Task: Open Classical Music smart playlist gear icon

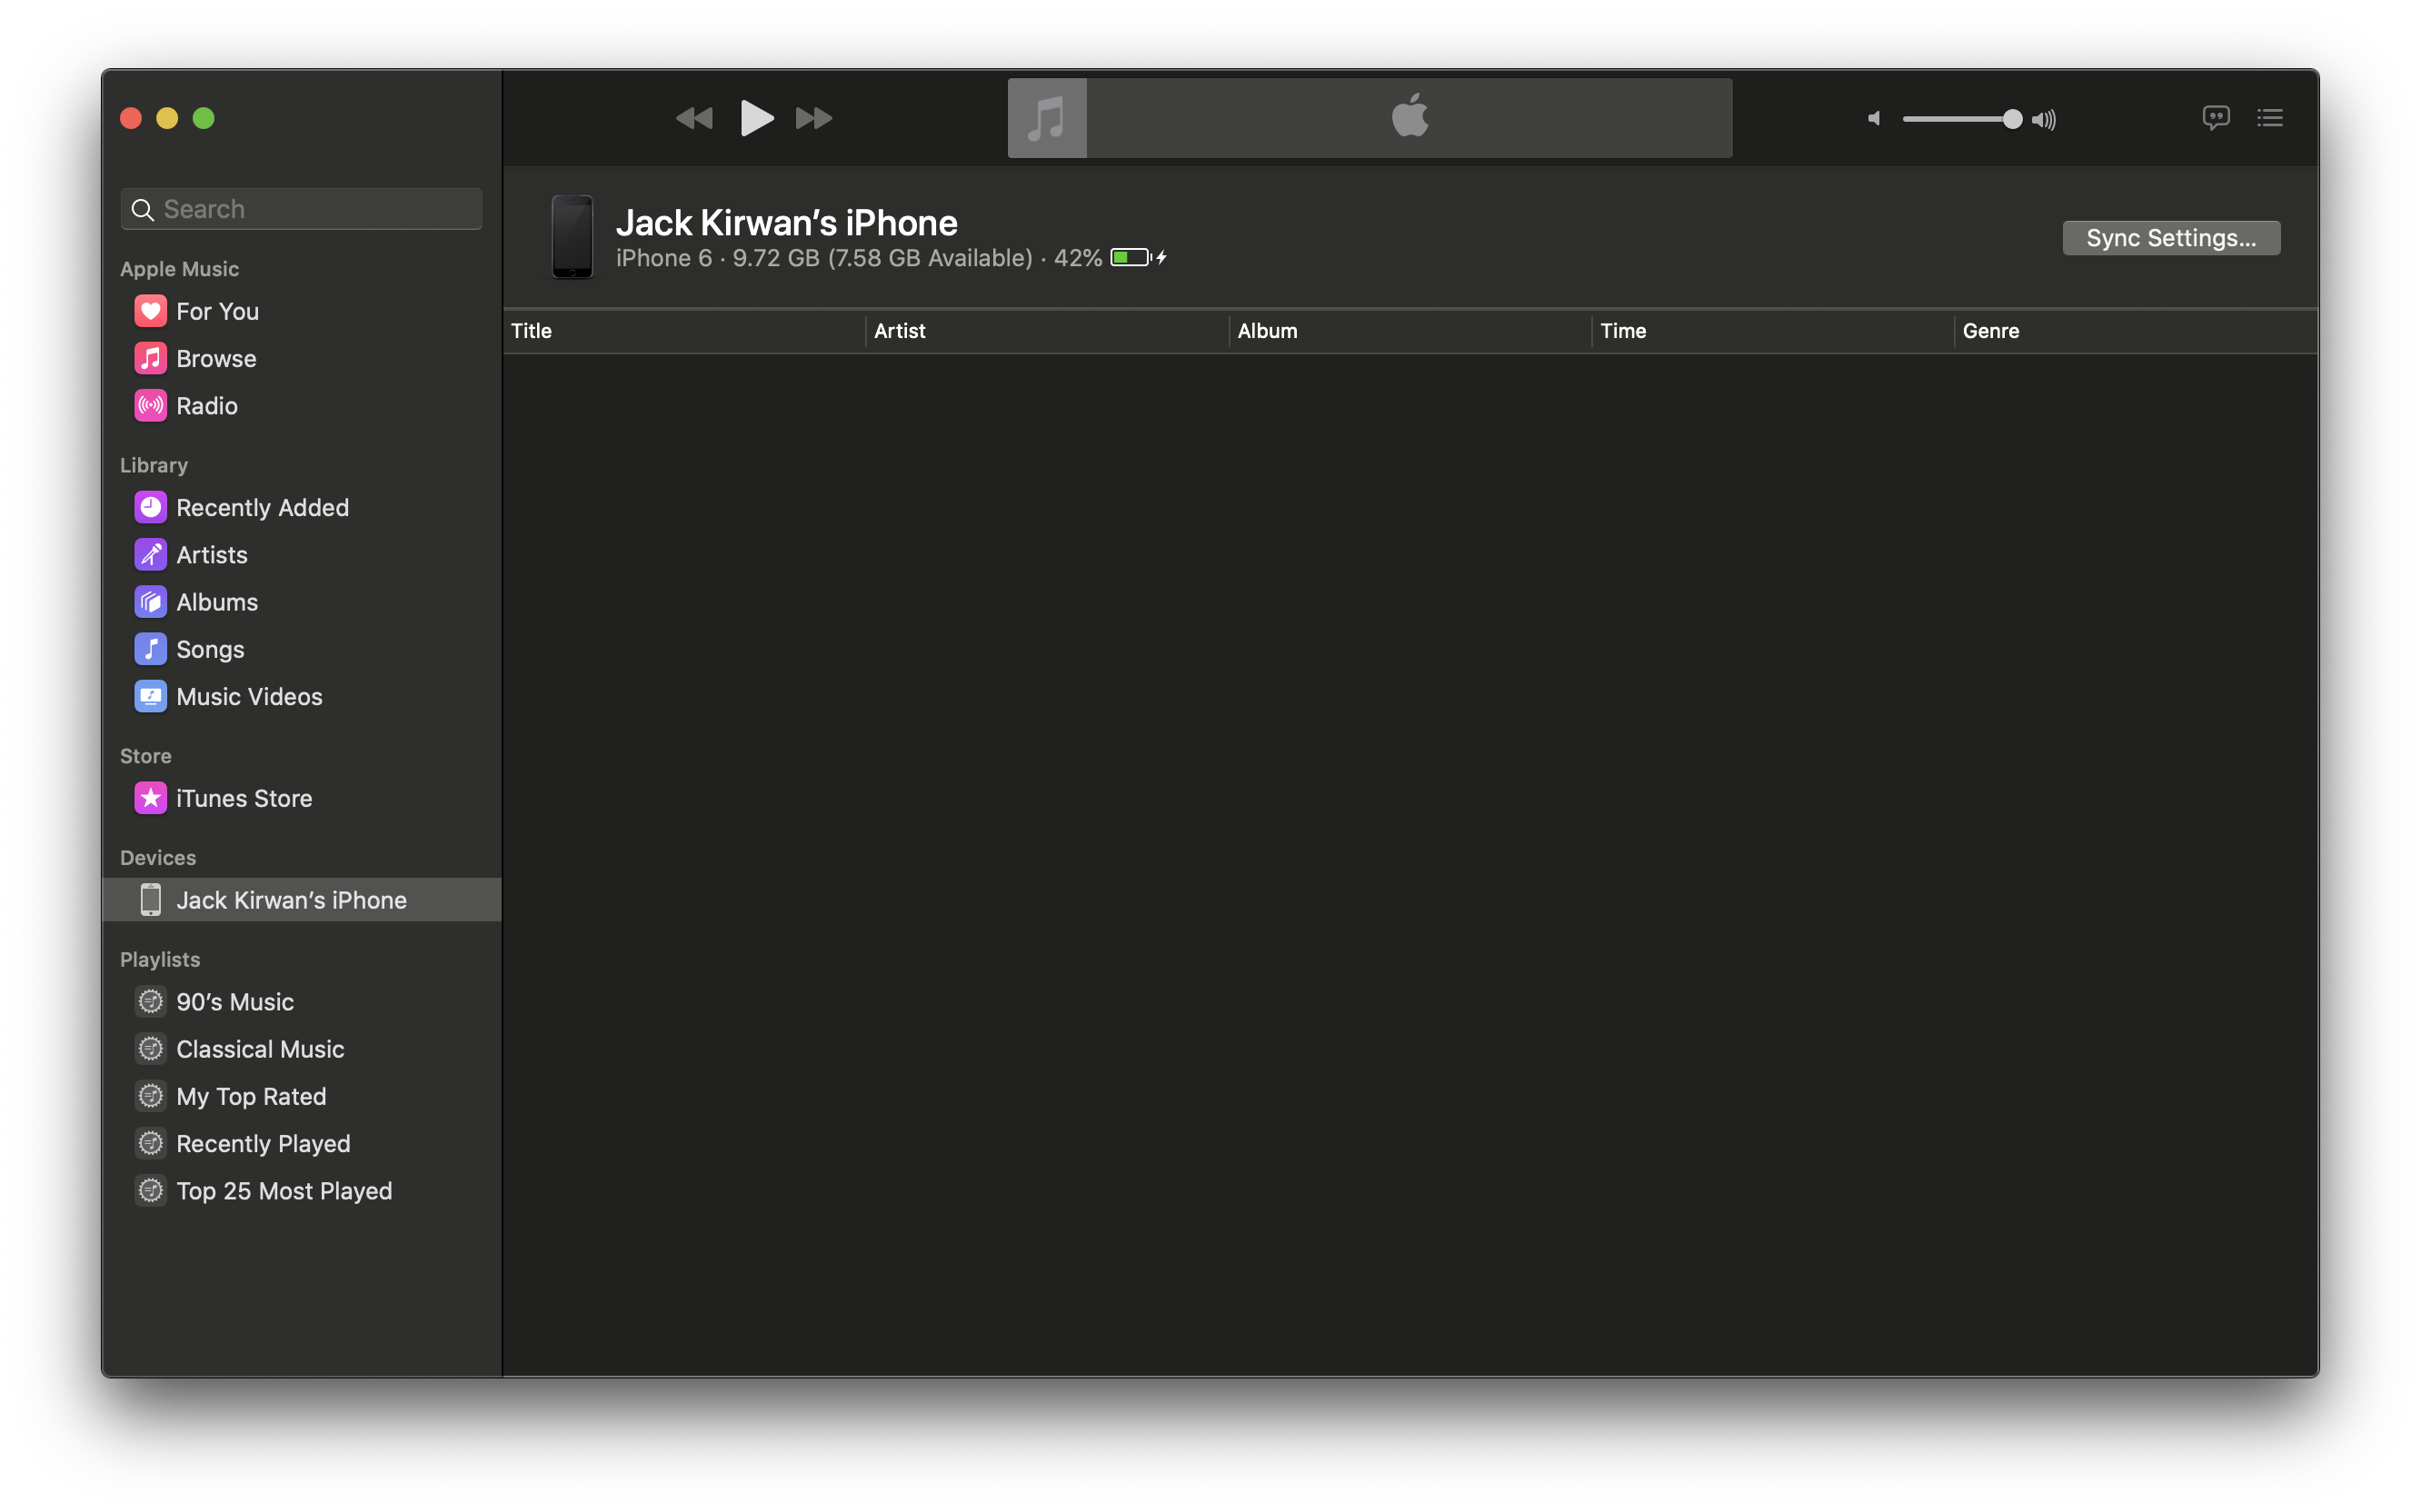Action: pos(150,1048)
